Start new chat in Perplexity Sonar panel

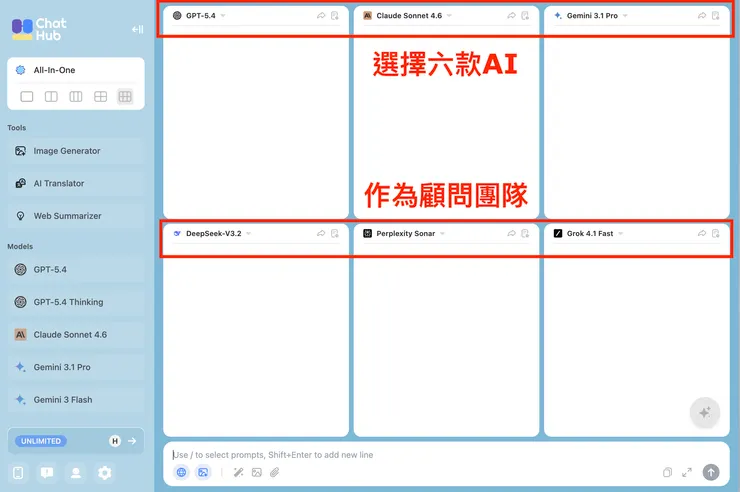pos(525,233)
